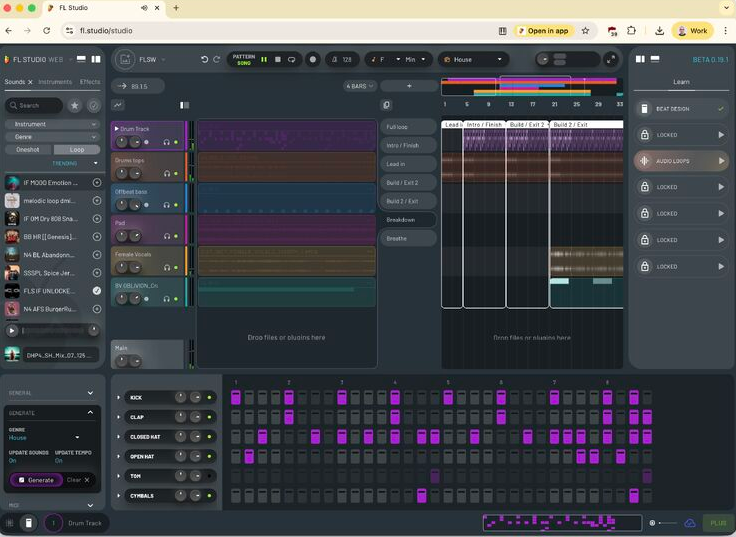Enter fullscreen with the expand arrows icon
Viewport: 736px width, 537px height.
tap(611, 60)
